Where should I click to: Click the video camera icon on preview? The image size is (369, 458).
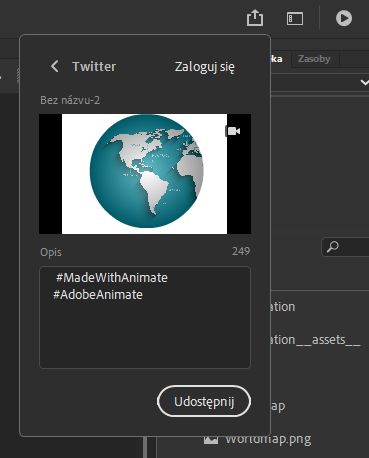point(234,131)
